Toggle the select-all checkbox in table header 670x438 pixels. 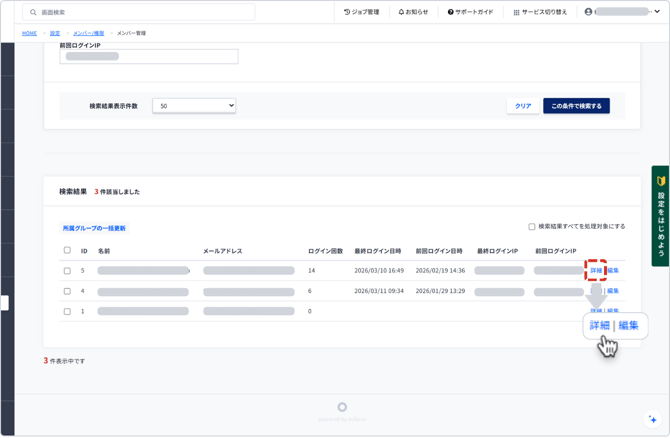tap(67, 251)
